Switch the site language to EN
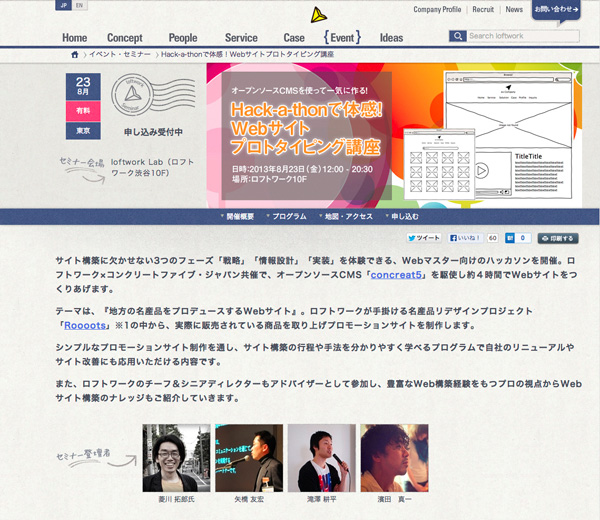Viewport: 600px width, 520px height. point(80,5)
